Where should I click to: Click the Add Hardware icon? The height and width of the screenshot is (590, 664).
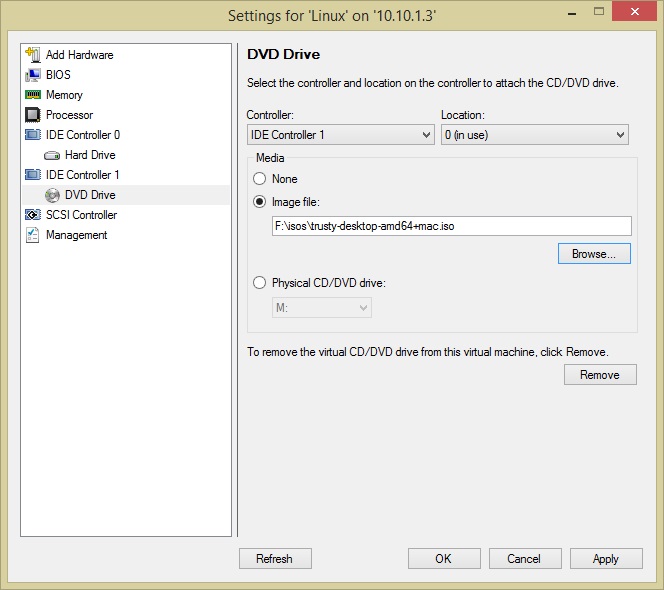click(x=33, y=55)
